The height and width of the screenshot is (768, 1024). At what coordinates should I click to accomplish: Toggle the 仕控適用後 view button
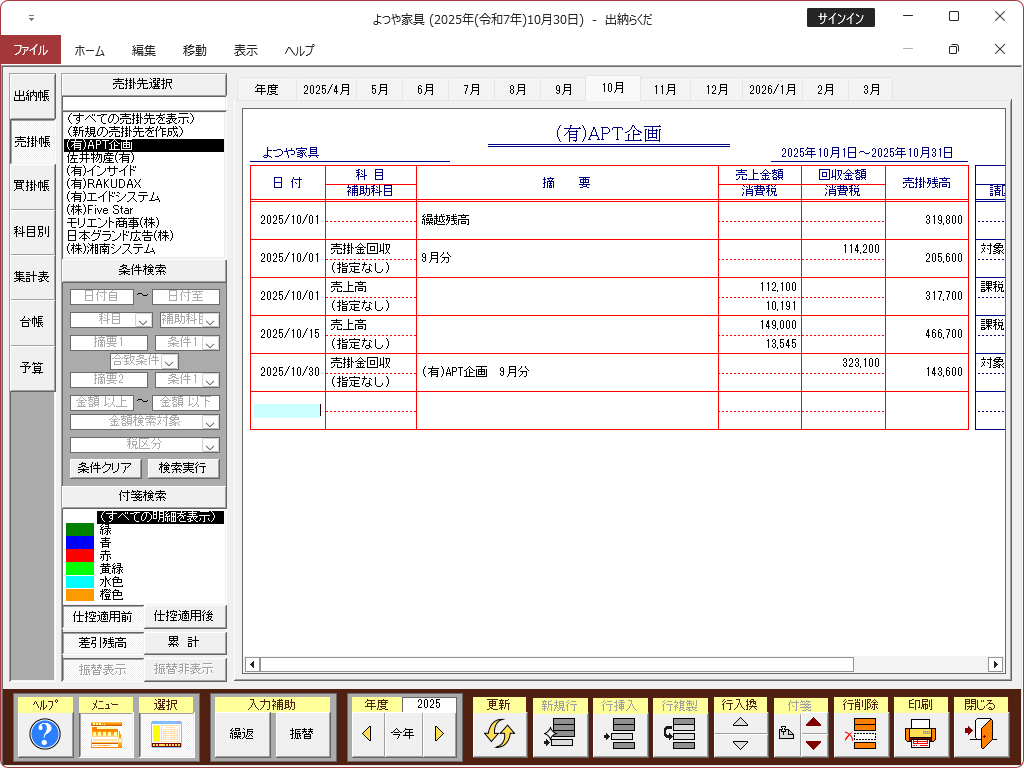coord(185,616)
